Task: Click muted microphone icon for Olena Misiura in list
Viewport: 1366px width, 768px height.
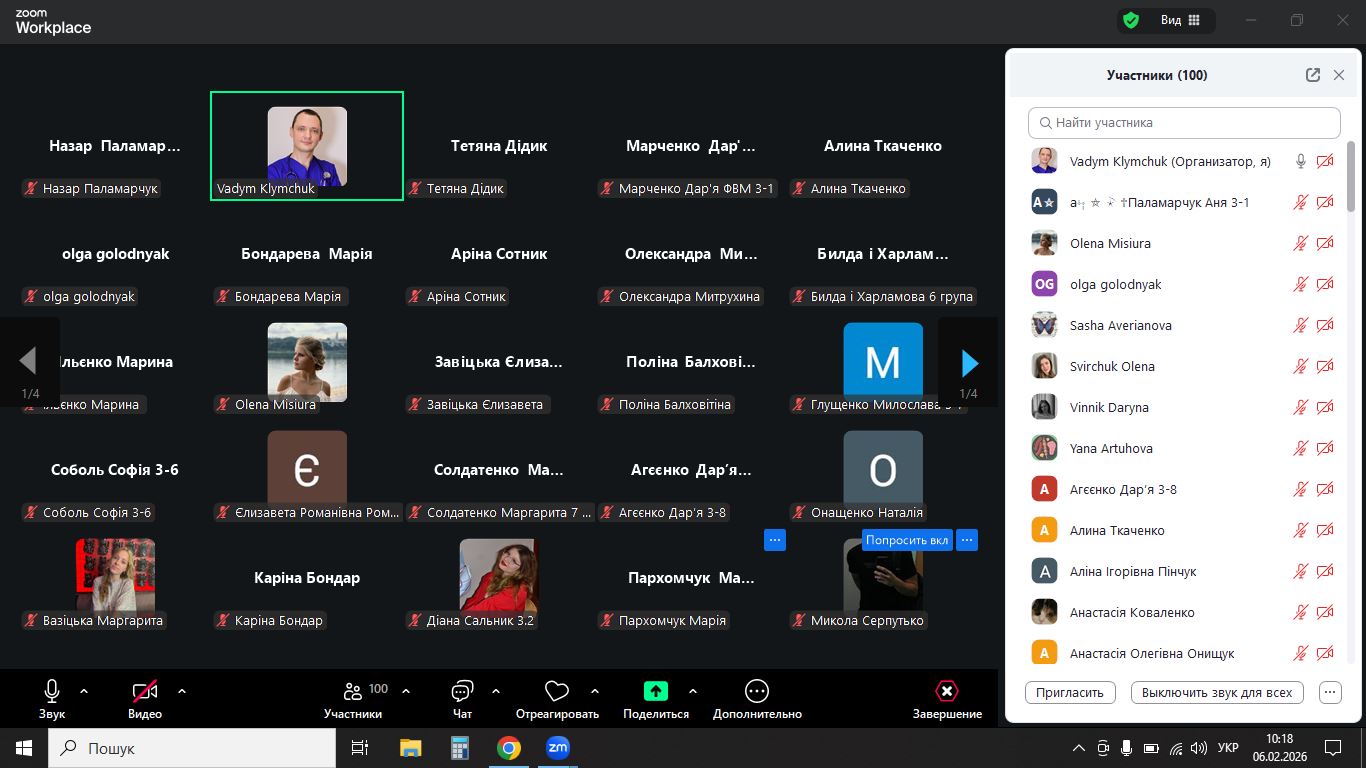Action: point(1301,243)
